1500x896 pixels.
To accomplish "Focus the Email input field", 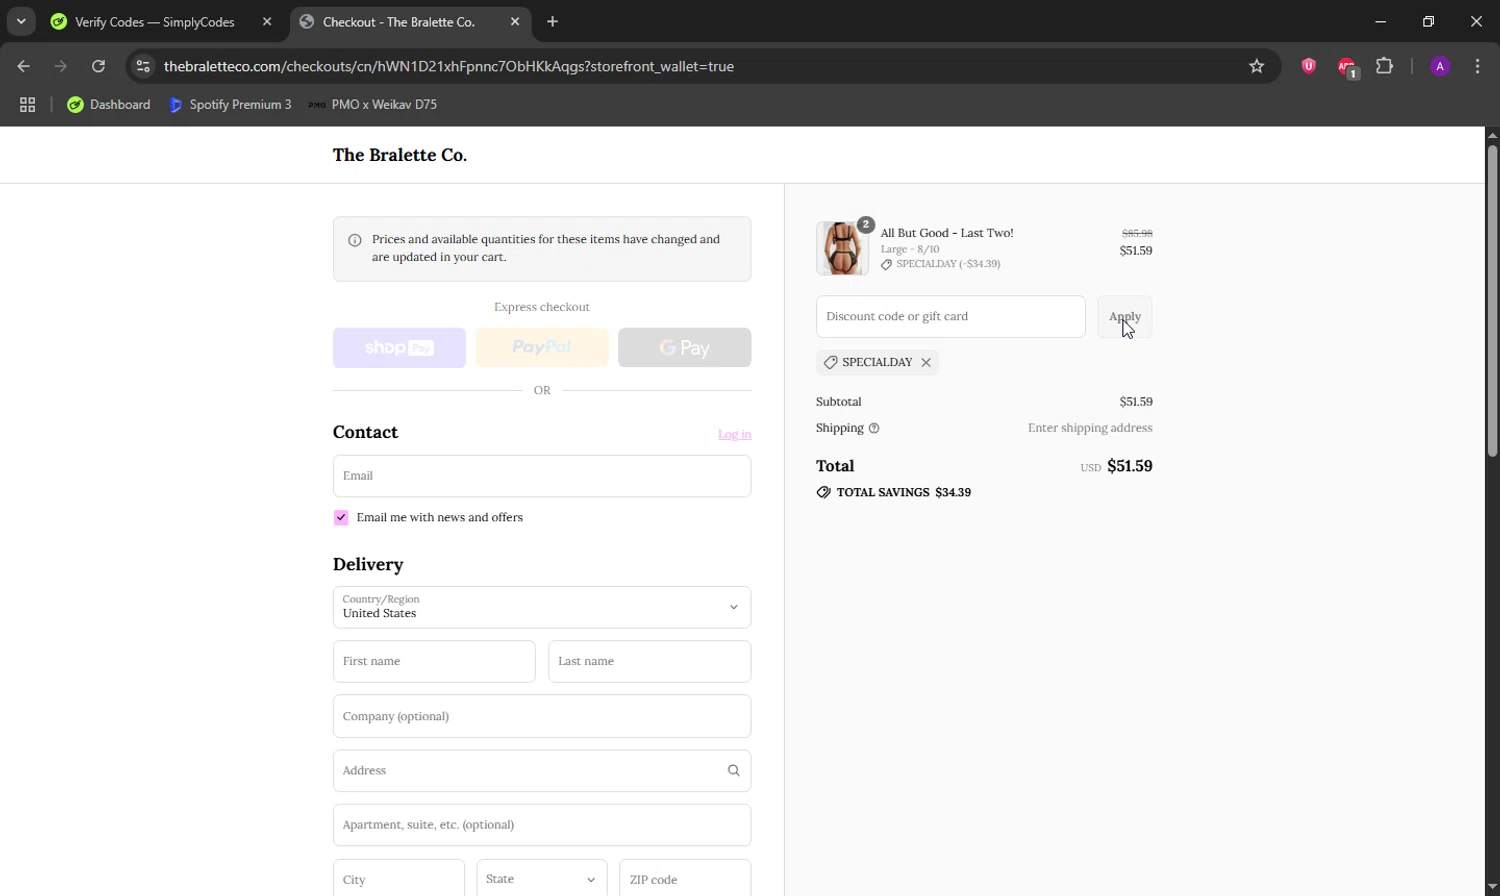I will click(x=542, y=476).
